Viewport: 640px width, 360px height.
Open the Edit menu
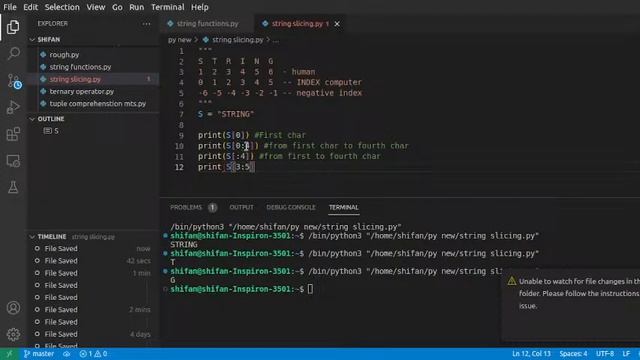(31, 7)
